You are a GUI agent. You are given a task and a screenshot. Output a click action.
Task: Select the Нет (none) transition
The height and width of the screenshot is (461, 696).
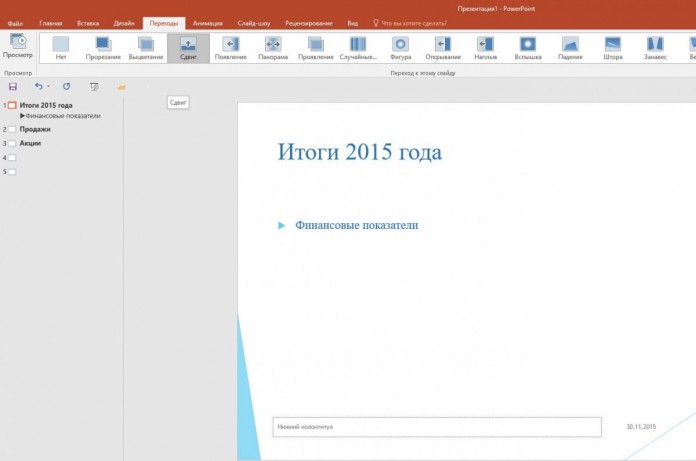61,47
